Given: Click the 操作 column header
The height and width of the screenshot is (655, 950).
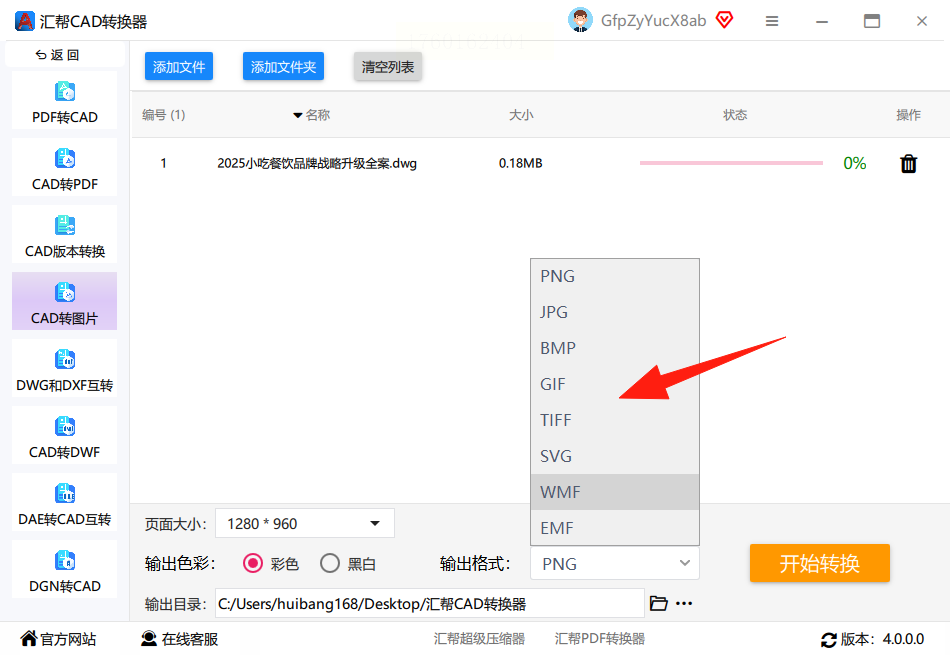Looking at the screenshot, I should click(x=908, y=115).
